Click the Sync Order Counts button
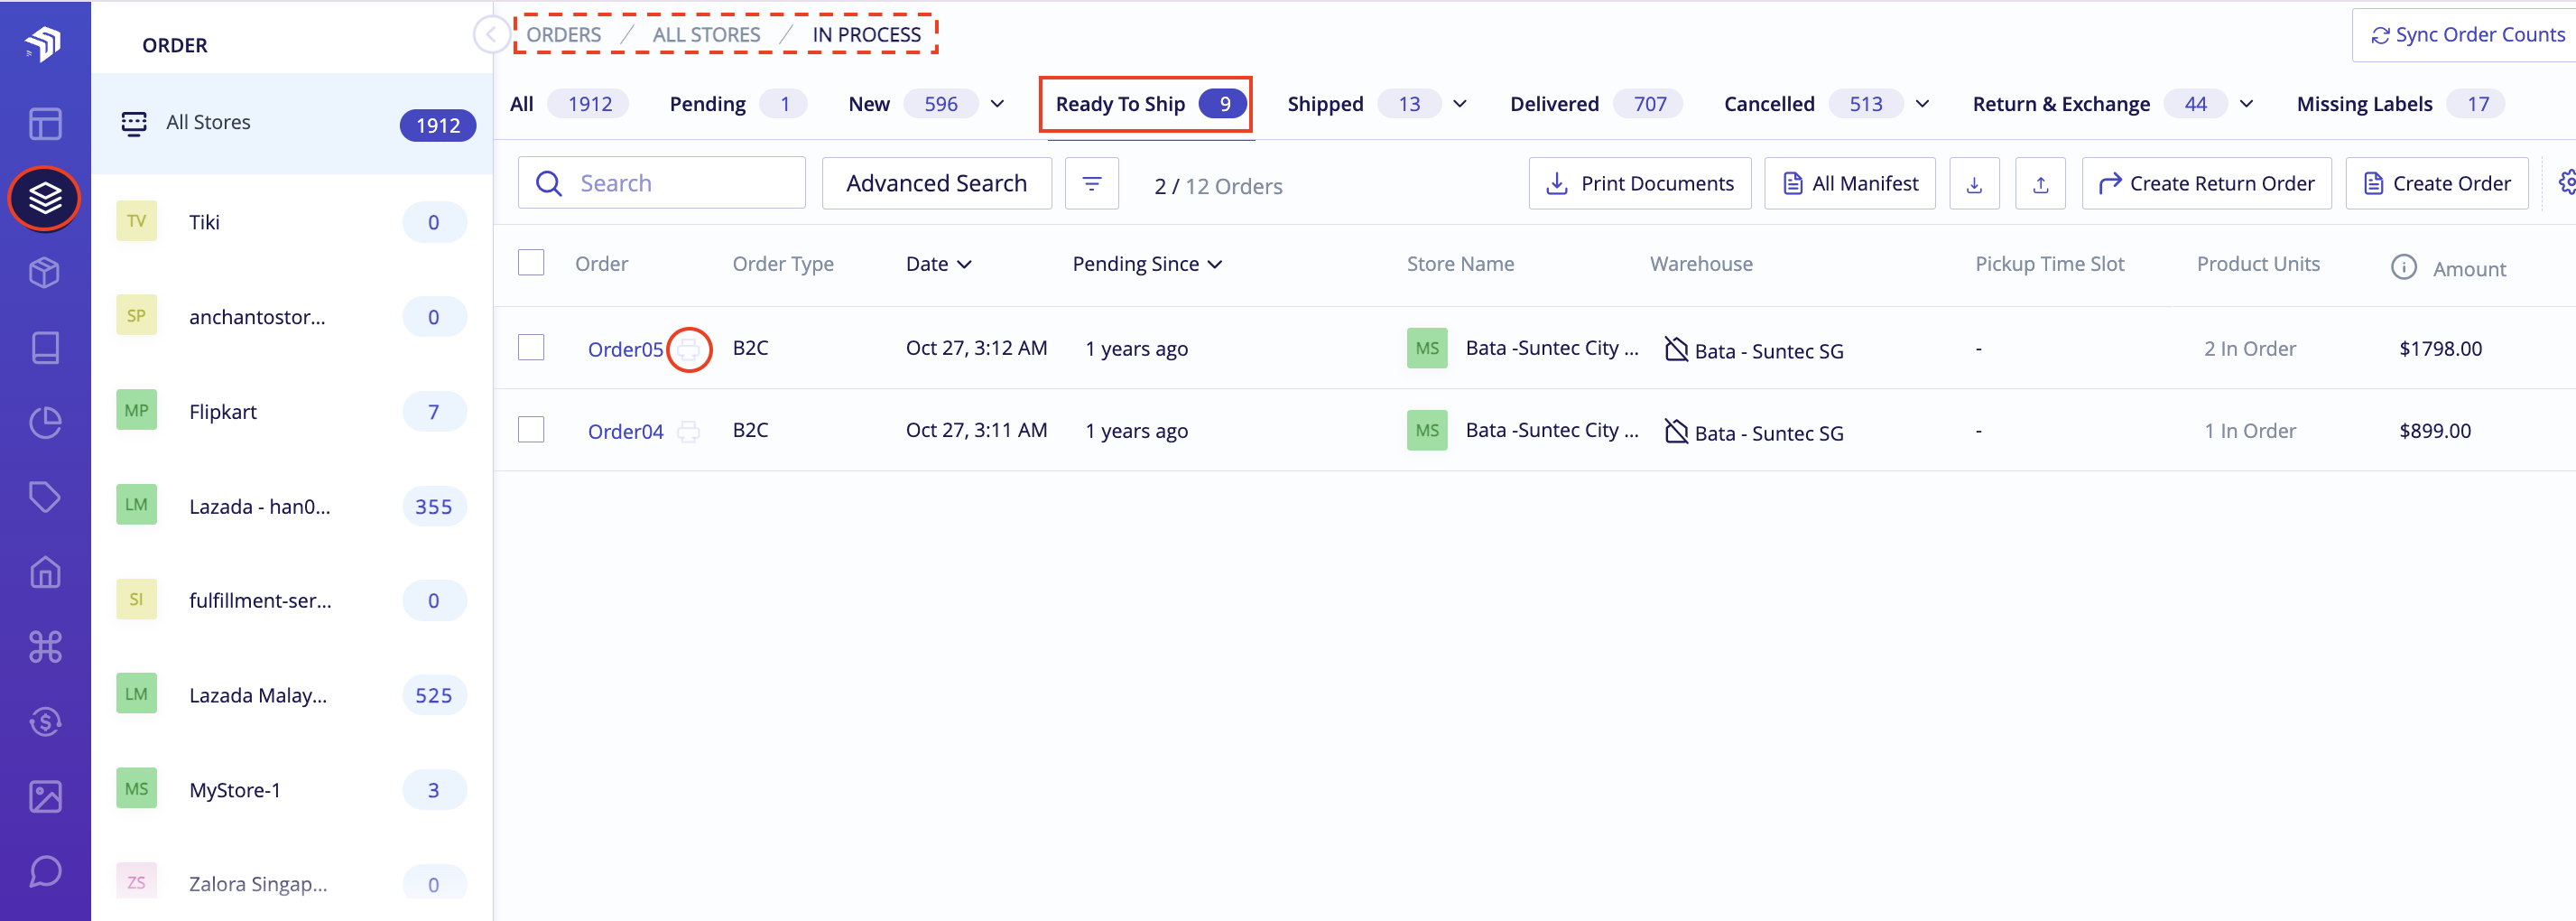 [x=2466, y=35]
